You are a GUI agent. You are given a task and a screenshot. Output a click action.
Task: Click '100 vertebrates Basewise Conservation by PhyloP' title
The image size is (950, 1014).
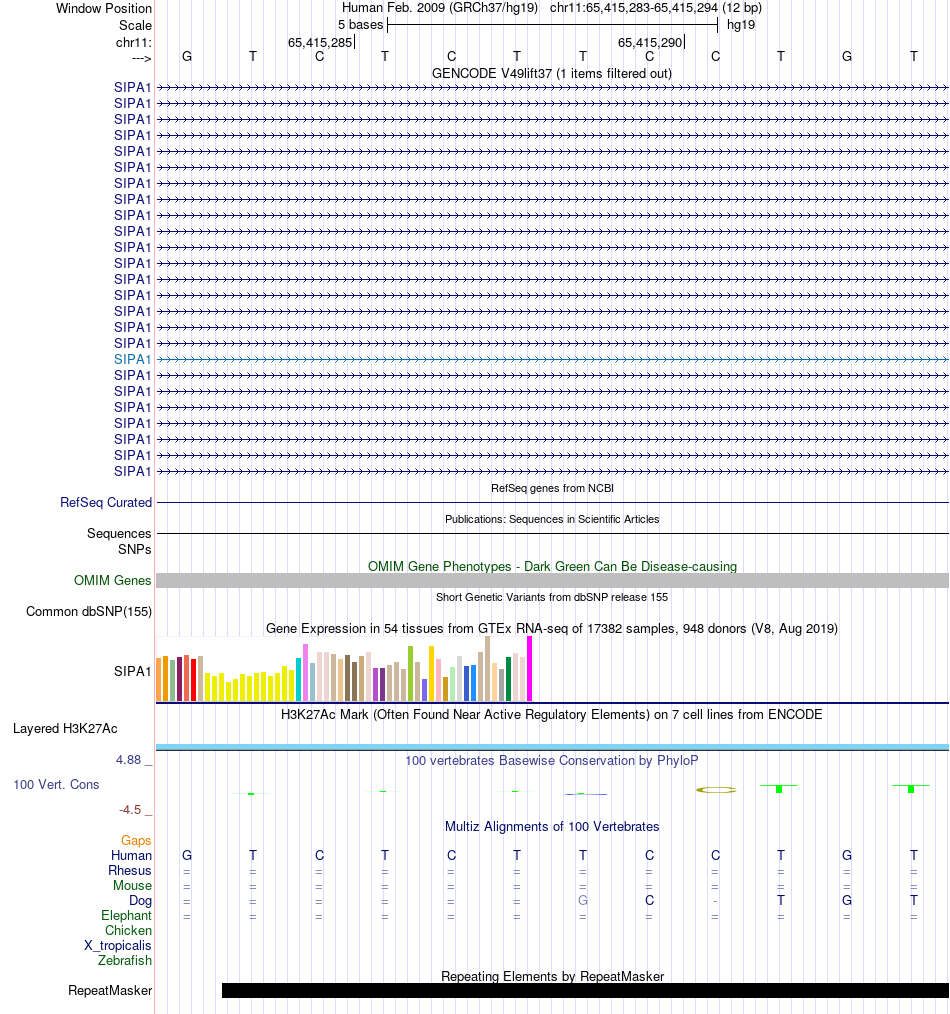[x=552, y=760]
